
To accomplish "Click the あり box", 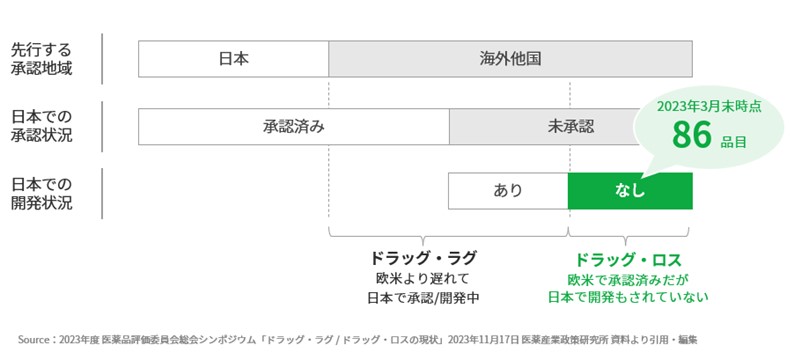I will coord(508,191).
